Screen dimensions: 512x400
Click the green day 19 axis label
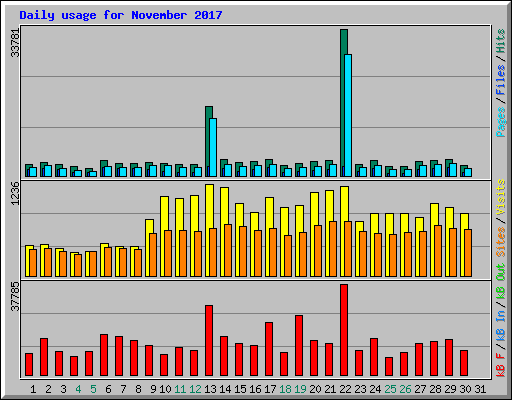300,389
